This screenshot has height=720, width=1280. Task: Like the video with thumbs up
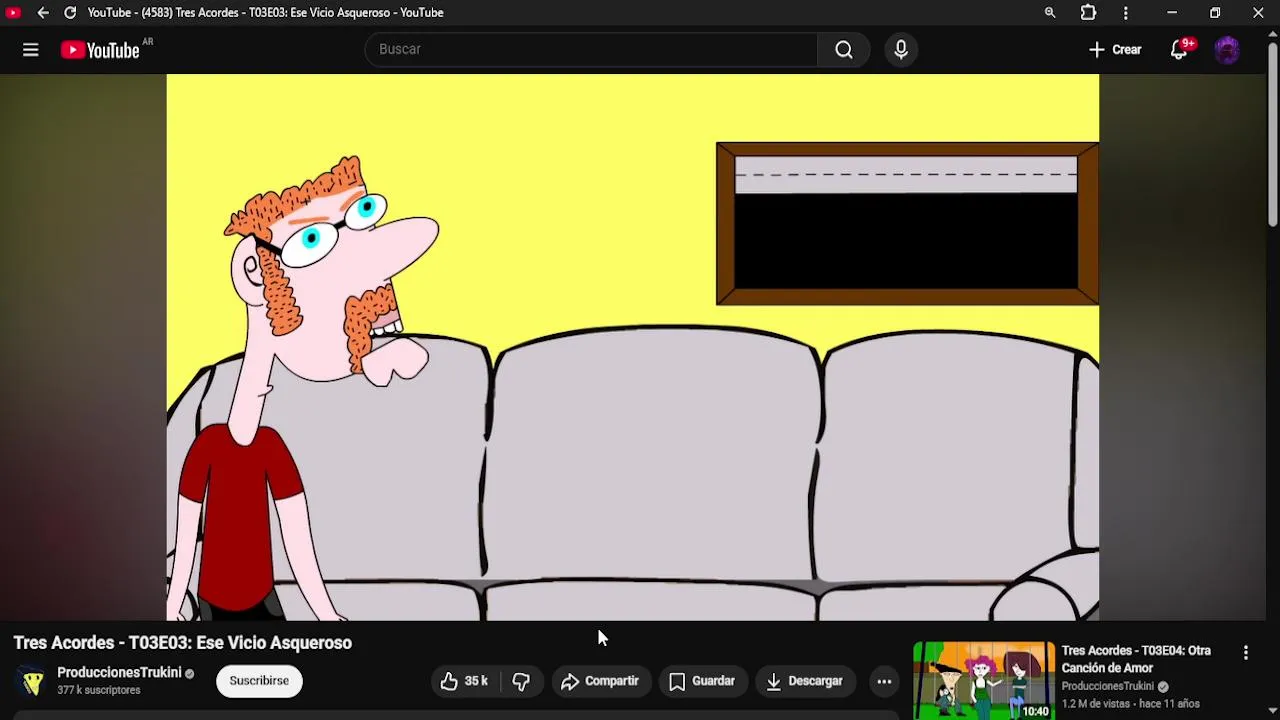click(465, 681)
